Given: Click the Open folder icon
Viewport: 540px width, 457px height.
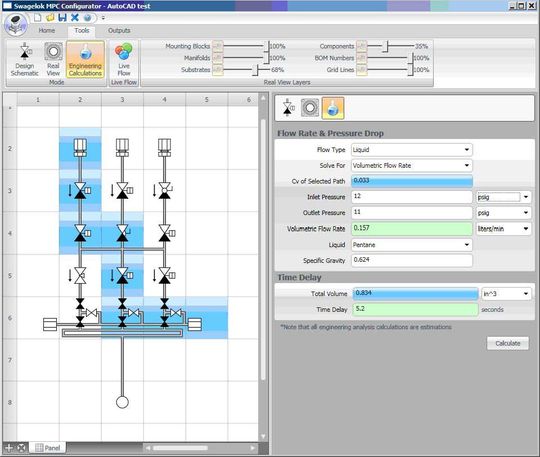Looking at the screenshot, I should point(50,18).
